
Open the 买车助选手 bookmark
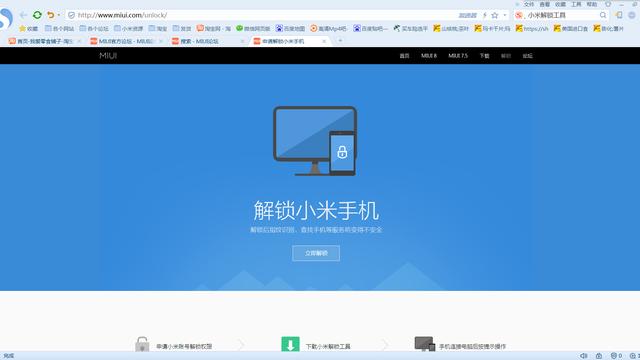[411, 29]
